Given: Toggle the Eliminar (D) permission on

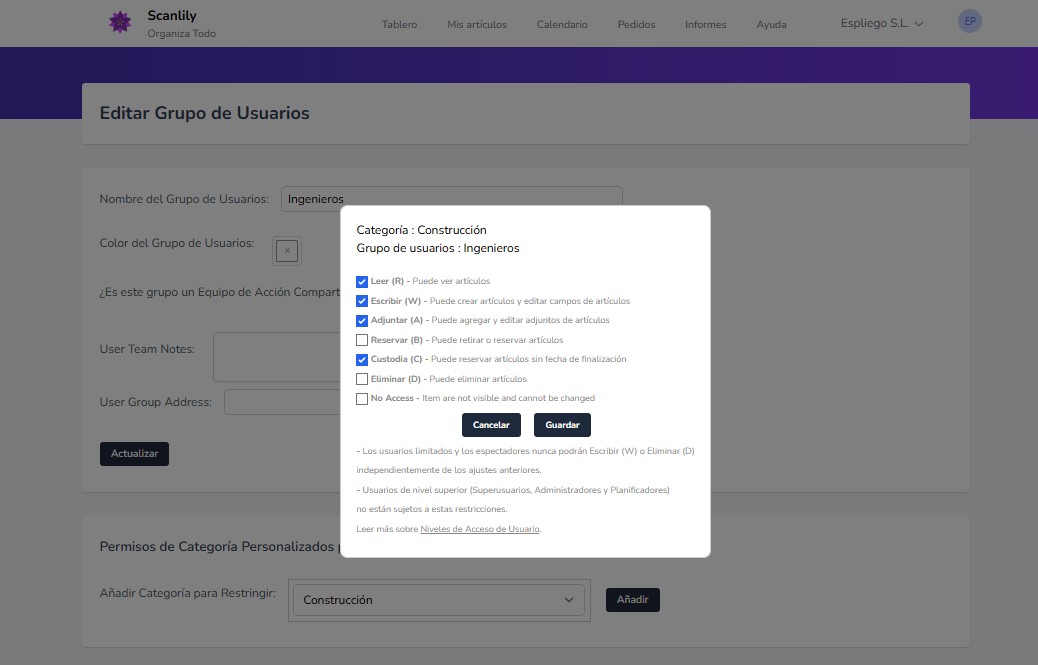Looking at the screenshot, I should [x=362, y=378].
